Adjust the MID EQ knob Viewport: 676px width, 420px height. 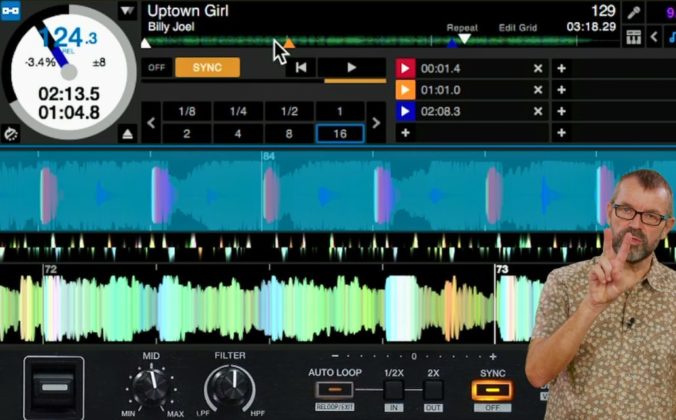[151, 386]
